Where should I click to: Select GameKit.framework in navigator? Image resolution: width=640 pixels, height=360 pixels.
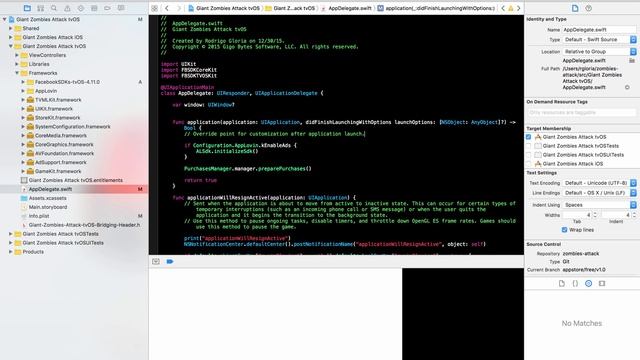click(x=58, y=171)
